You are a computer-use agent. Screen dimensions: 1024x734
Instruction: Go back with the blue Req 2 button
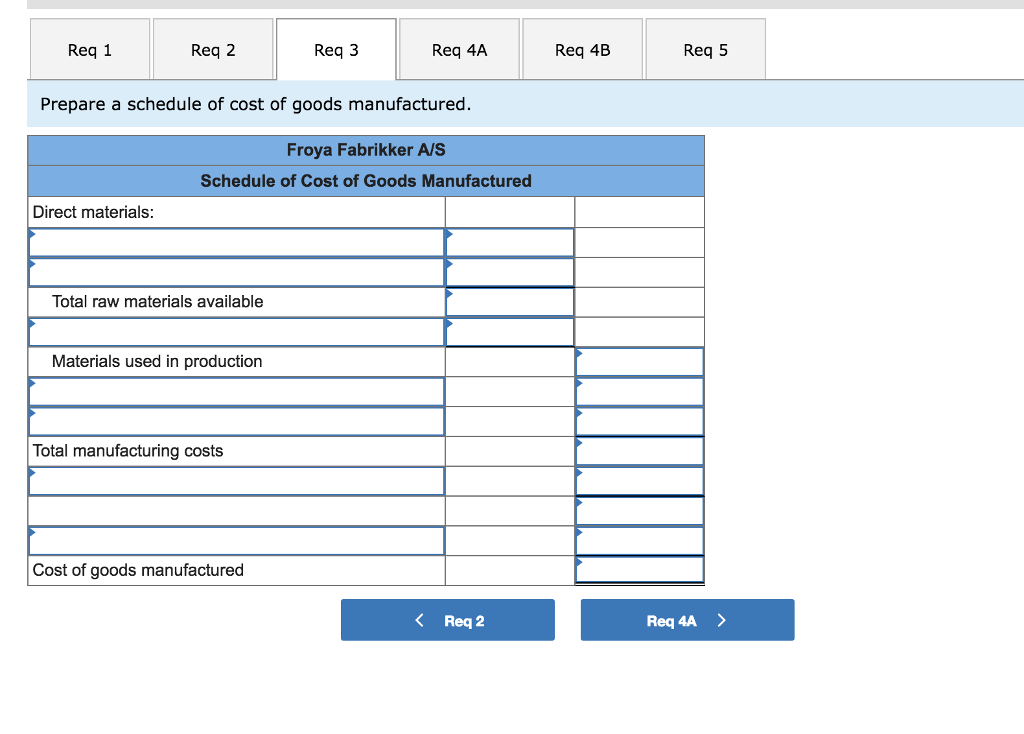coord(448,620)
